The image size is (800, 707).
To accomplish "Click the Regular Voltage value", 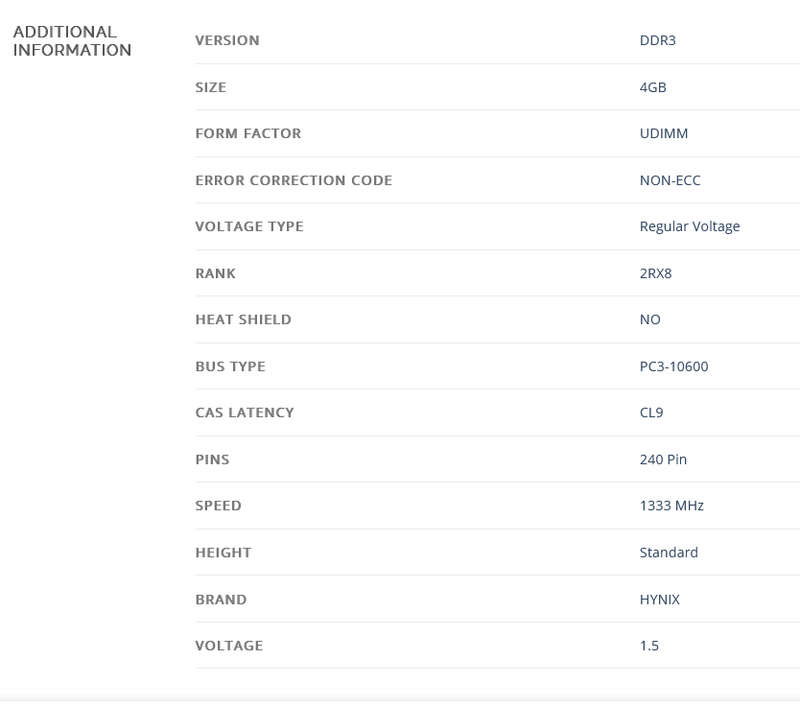I will click(x=690, y=227).
